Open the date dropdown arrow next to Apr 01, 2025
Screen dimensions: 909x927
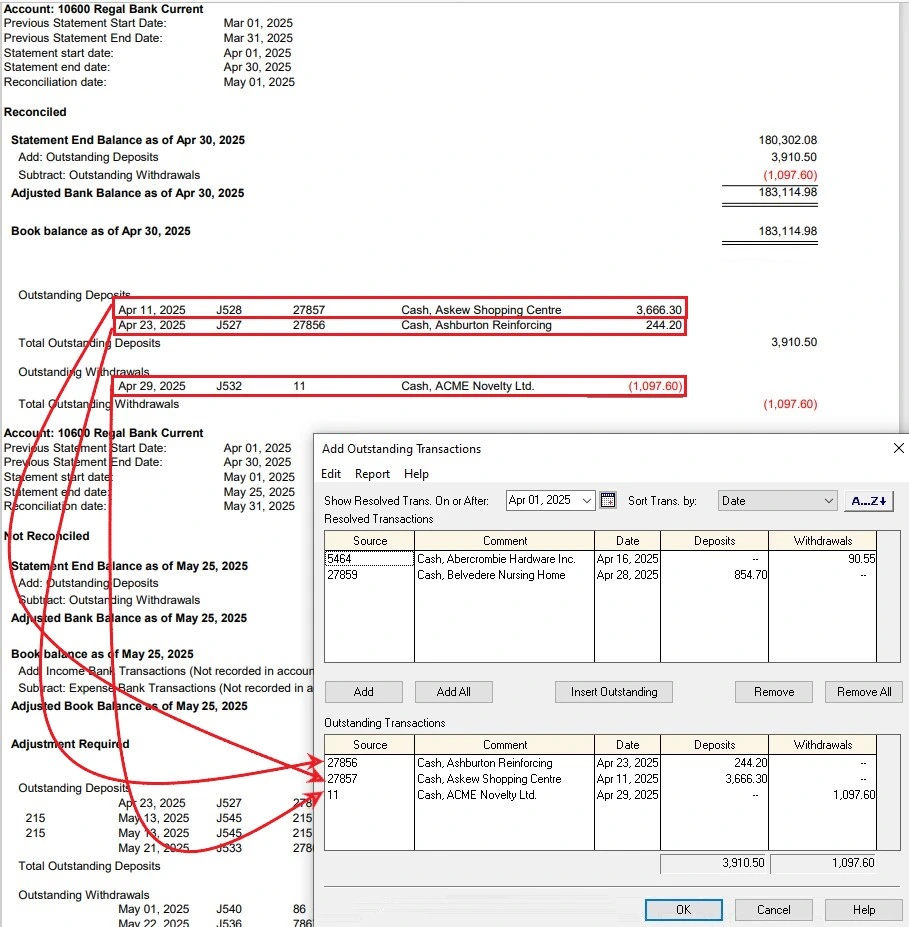(589, 500)
